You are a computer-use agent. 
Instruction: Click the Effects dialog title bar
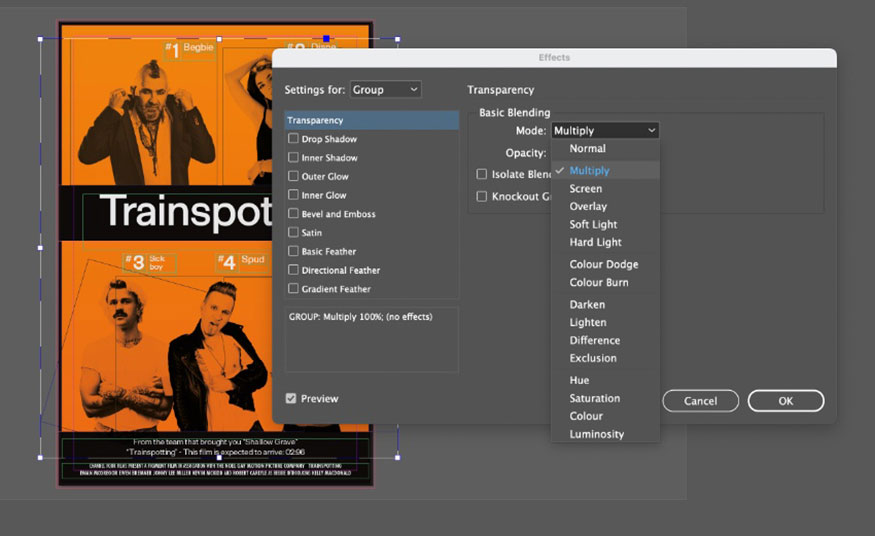554,57
